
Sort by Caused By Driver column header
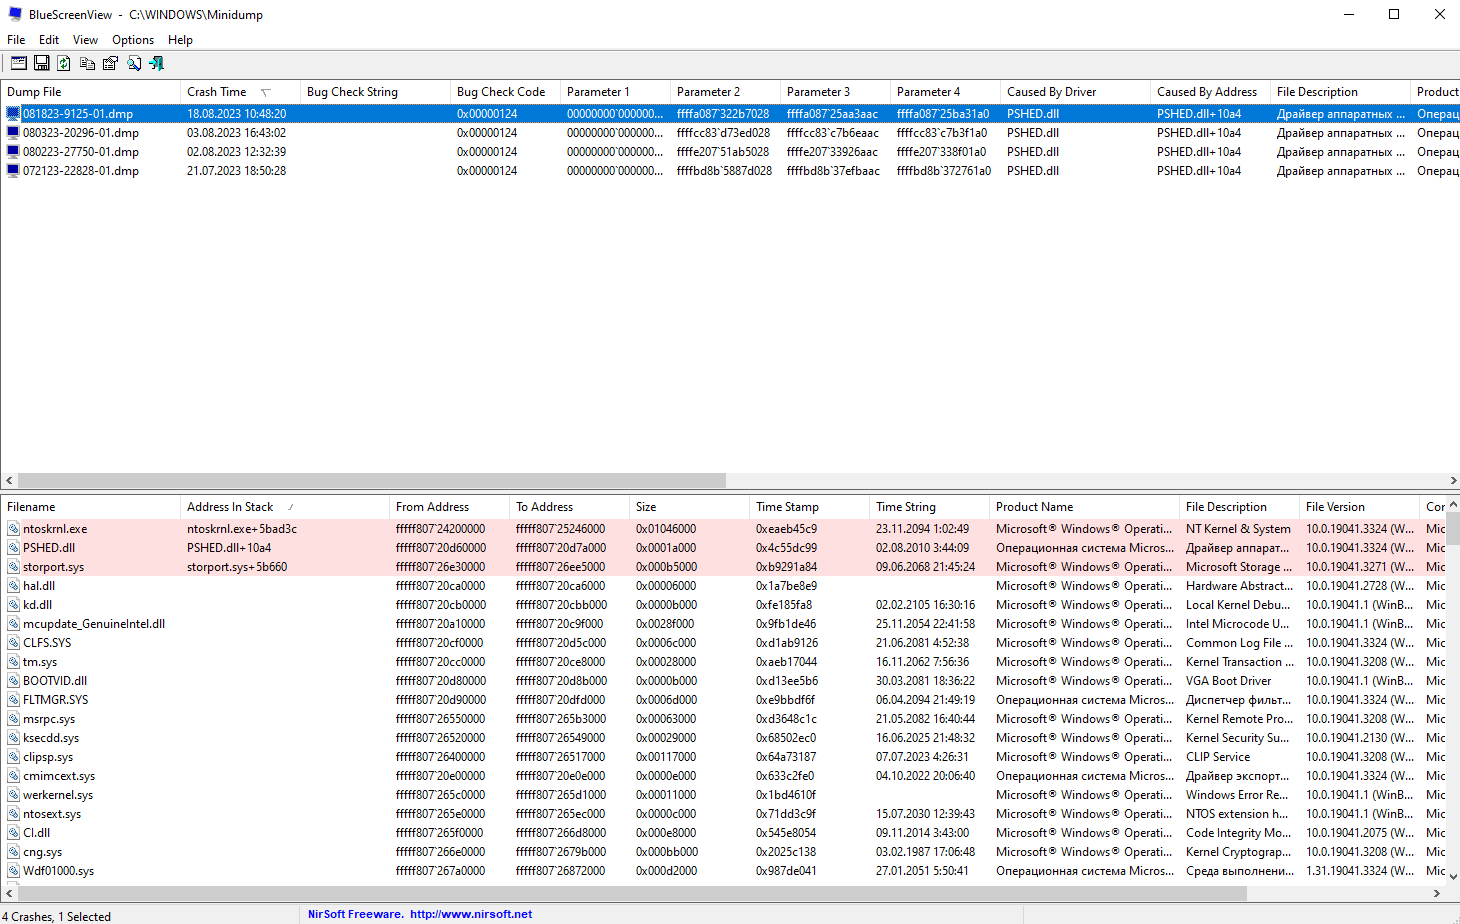coord(1074,92)
